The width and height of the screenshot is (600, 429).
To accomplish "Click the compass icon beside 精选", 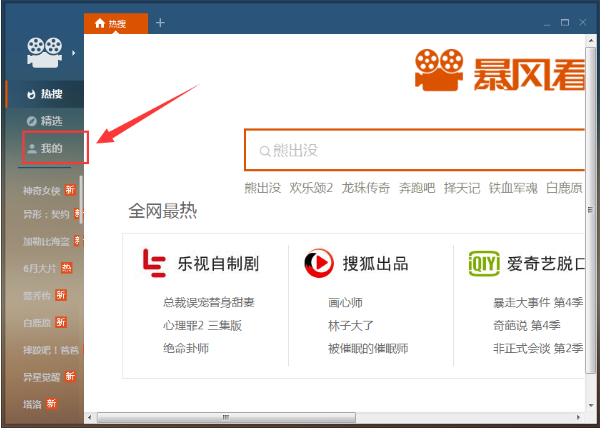I will tap(31, 121).
